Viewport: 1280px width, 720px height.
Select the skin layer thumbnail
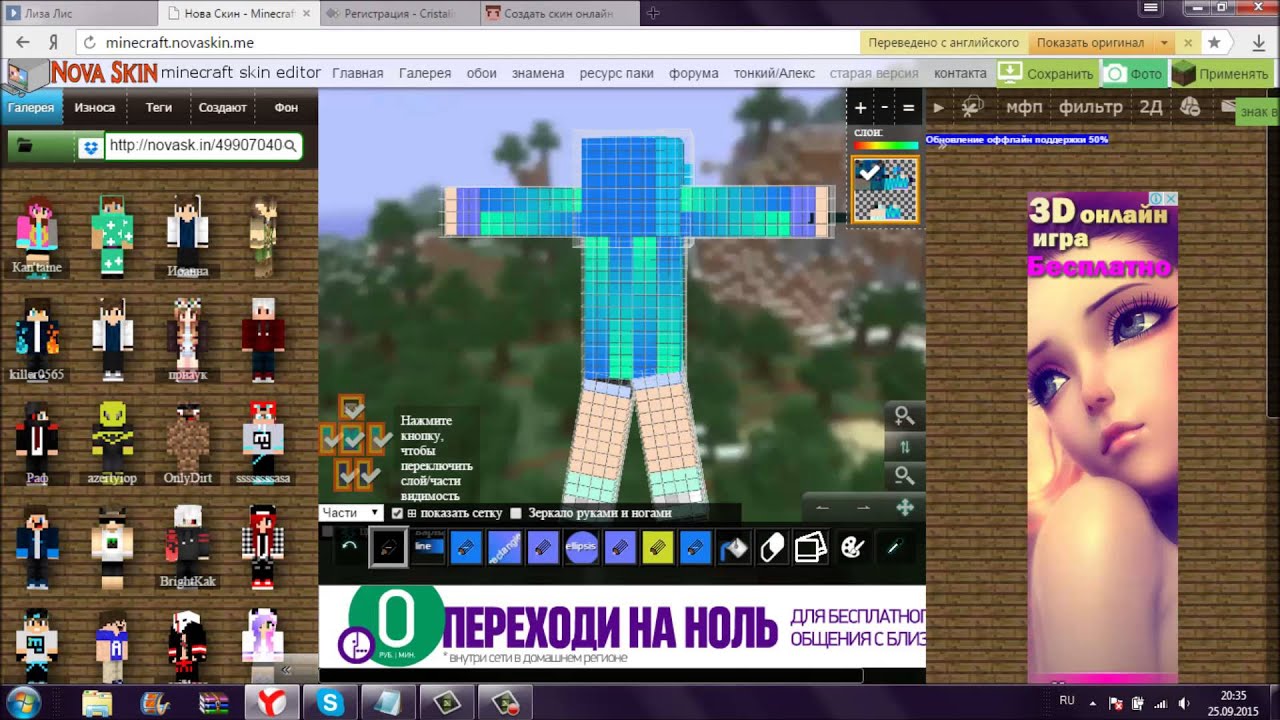coord(885,190)
